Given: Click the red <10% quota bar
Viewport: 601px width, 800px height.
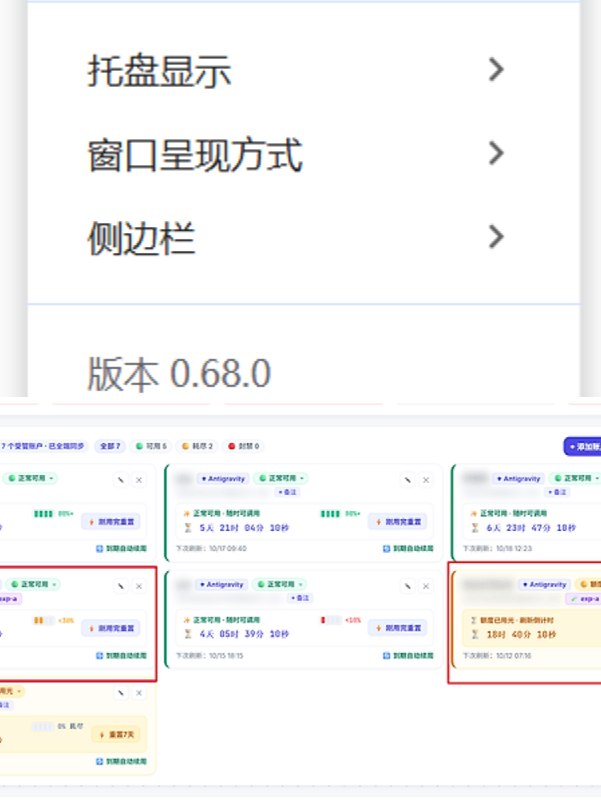Looking at the screenshot, I should point(331,621).
